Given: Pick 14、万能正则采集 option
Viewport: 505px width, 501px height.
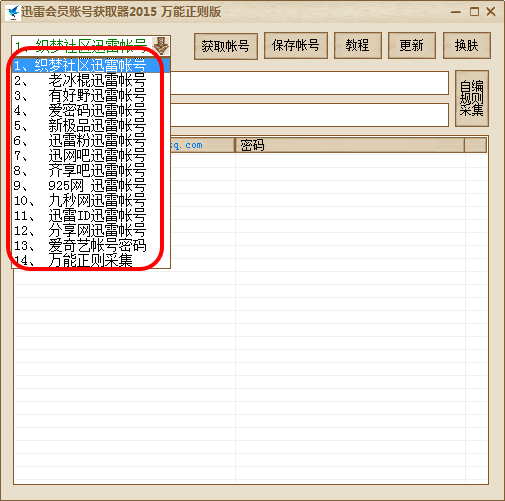Looking at the screenshot, I should 91,260.
